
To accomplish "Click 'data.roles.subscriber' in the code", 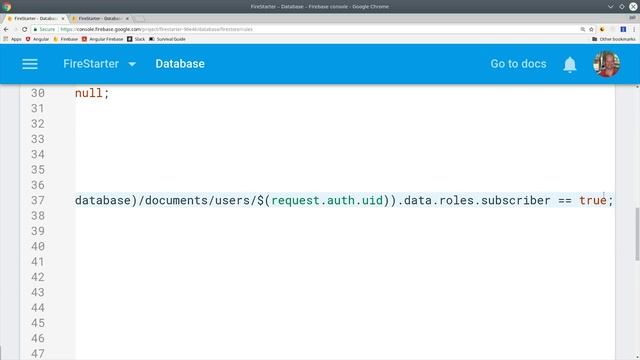I will (477, 200).
